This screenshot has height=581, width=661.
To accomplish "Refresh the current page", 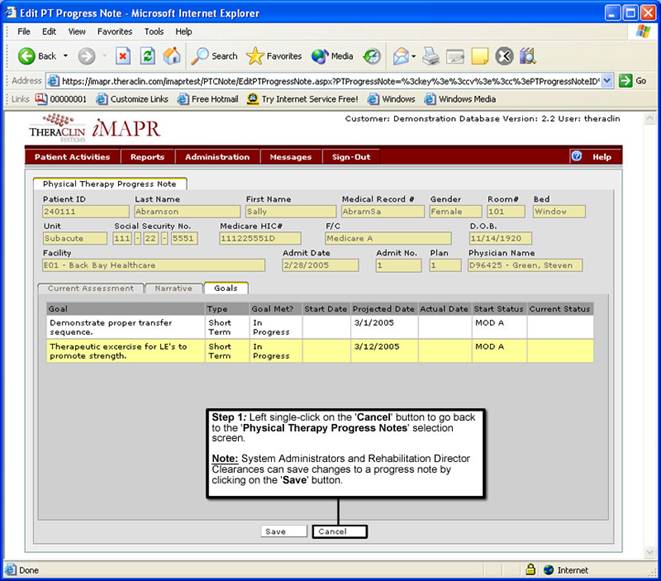I will 148,56.
